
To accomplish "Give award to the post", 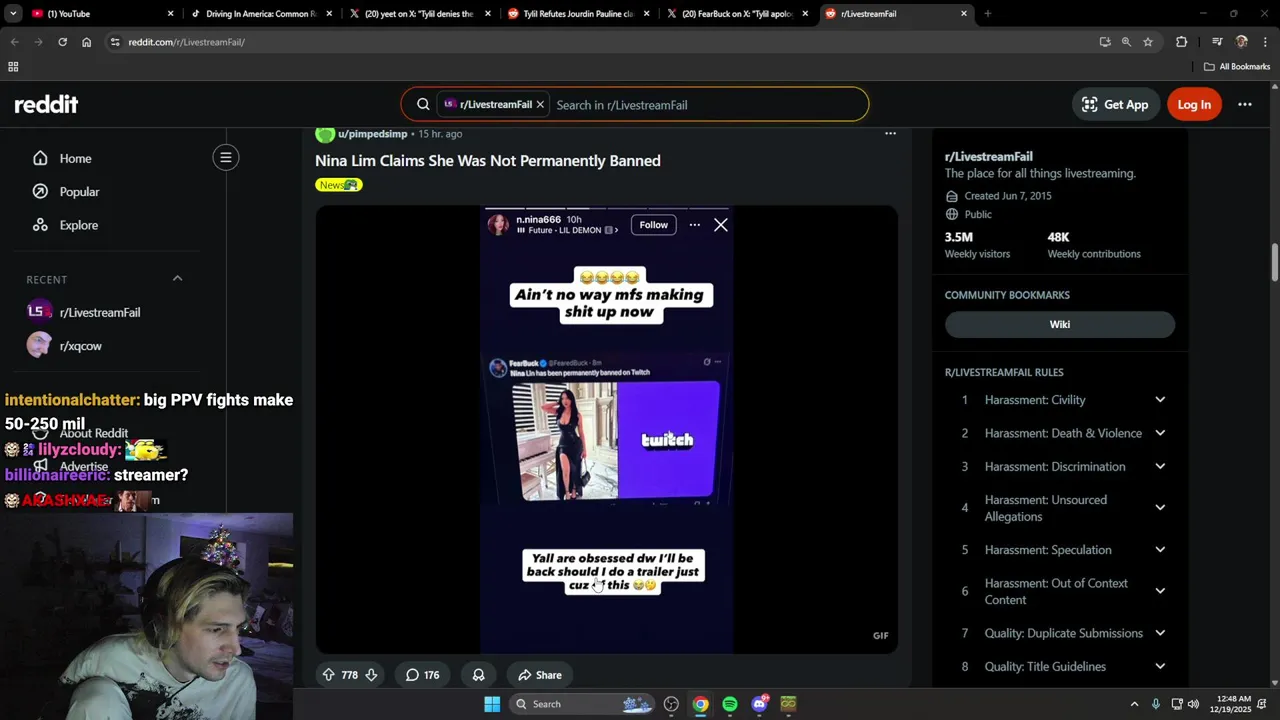I will coord(478,675).
